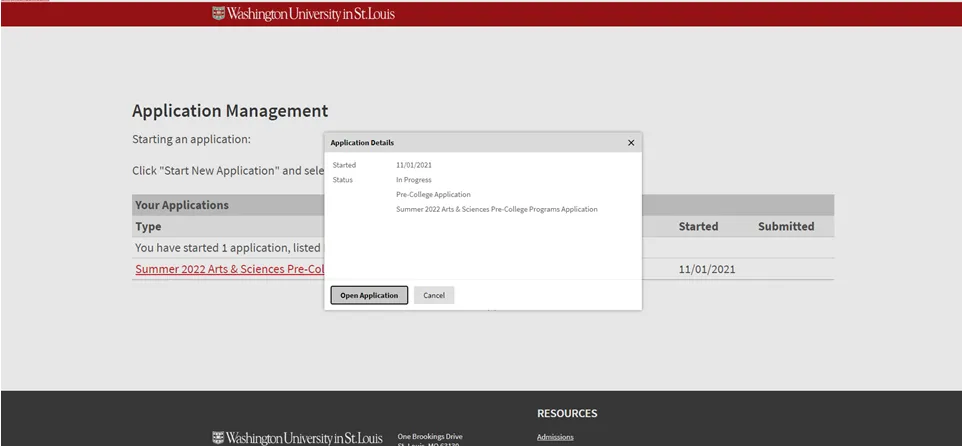Click the Application Management page heading
The image size is (962, 446).
coord(230,111)
